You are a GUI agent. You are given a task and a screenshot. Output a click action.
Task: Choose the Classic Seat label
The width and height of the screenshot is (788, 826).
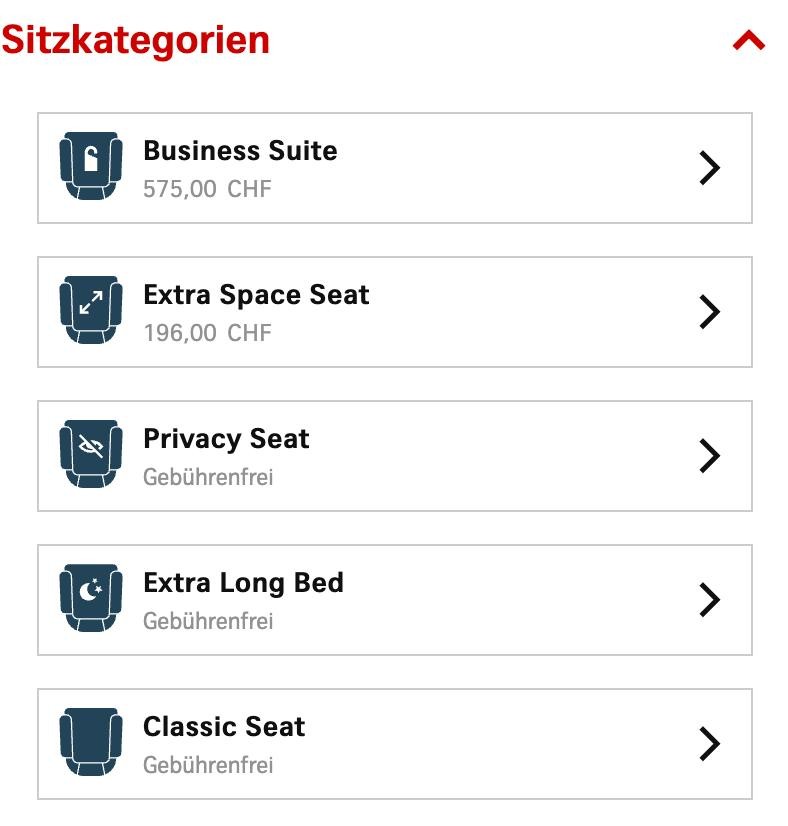[224, 727]
